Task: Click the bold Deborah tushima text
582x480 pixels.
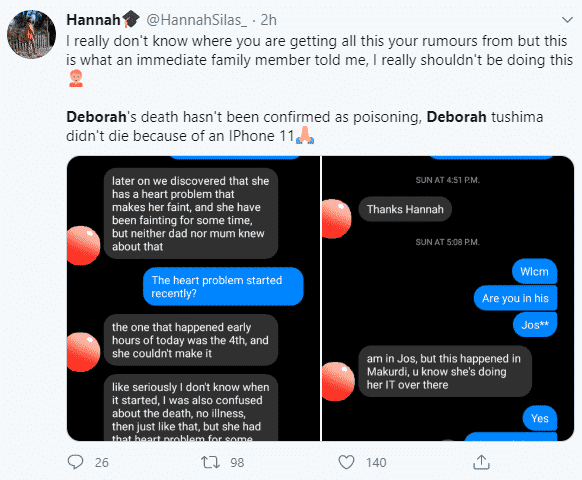Action: 485,117
